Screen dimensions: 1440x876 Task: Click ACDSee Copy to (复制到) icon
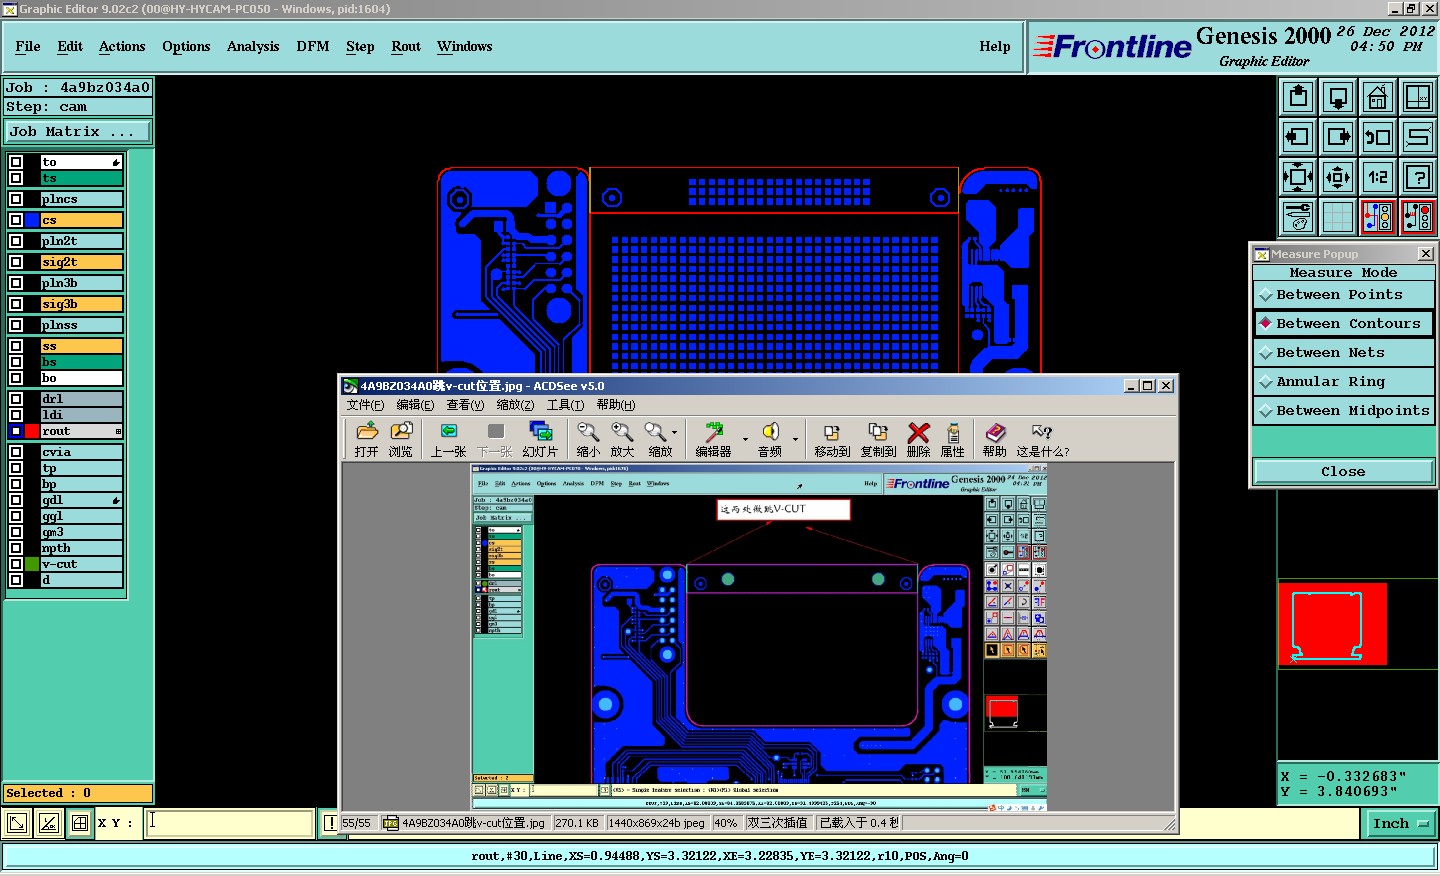878,439
